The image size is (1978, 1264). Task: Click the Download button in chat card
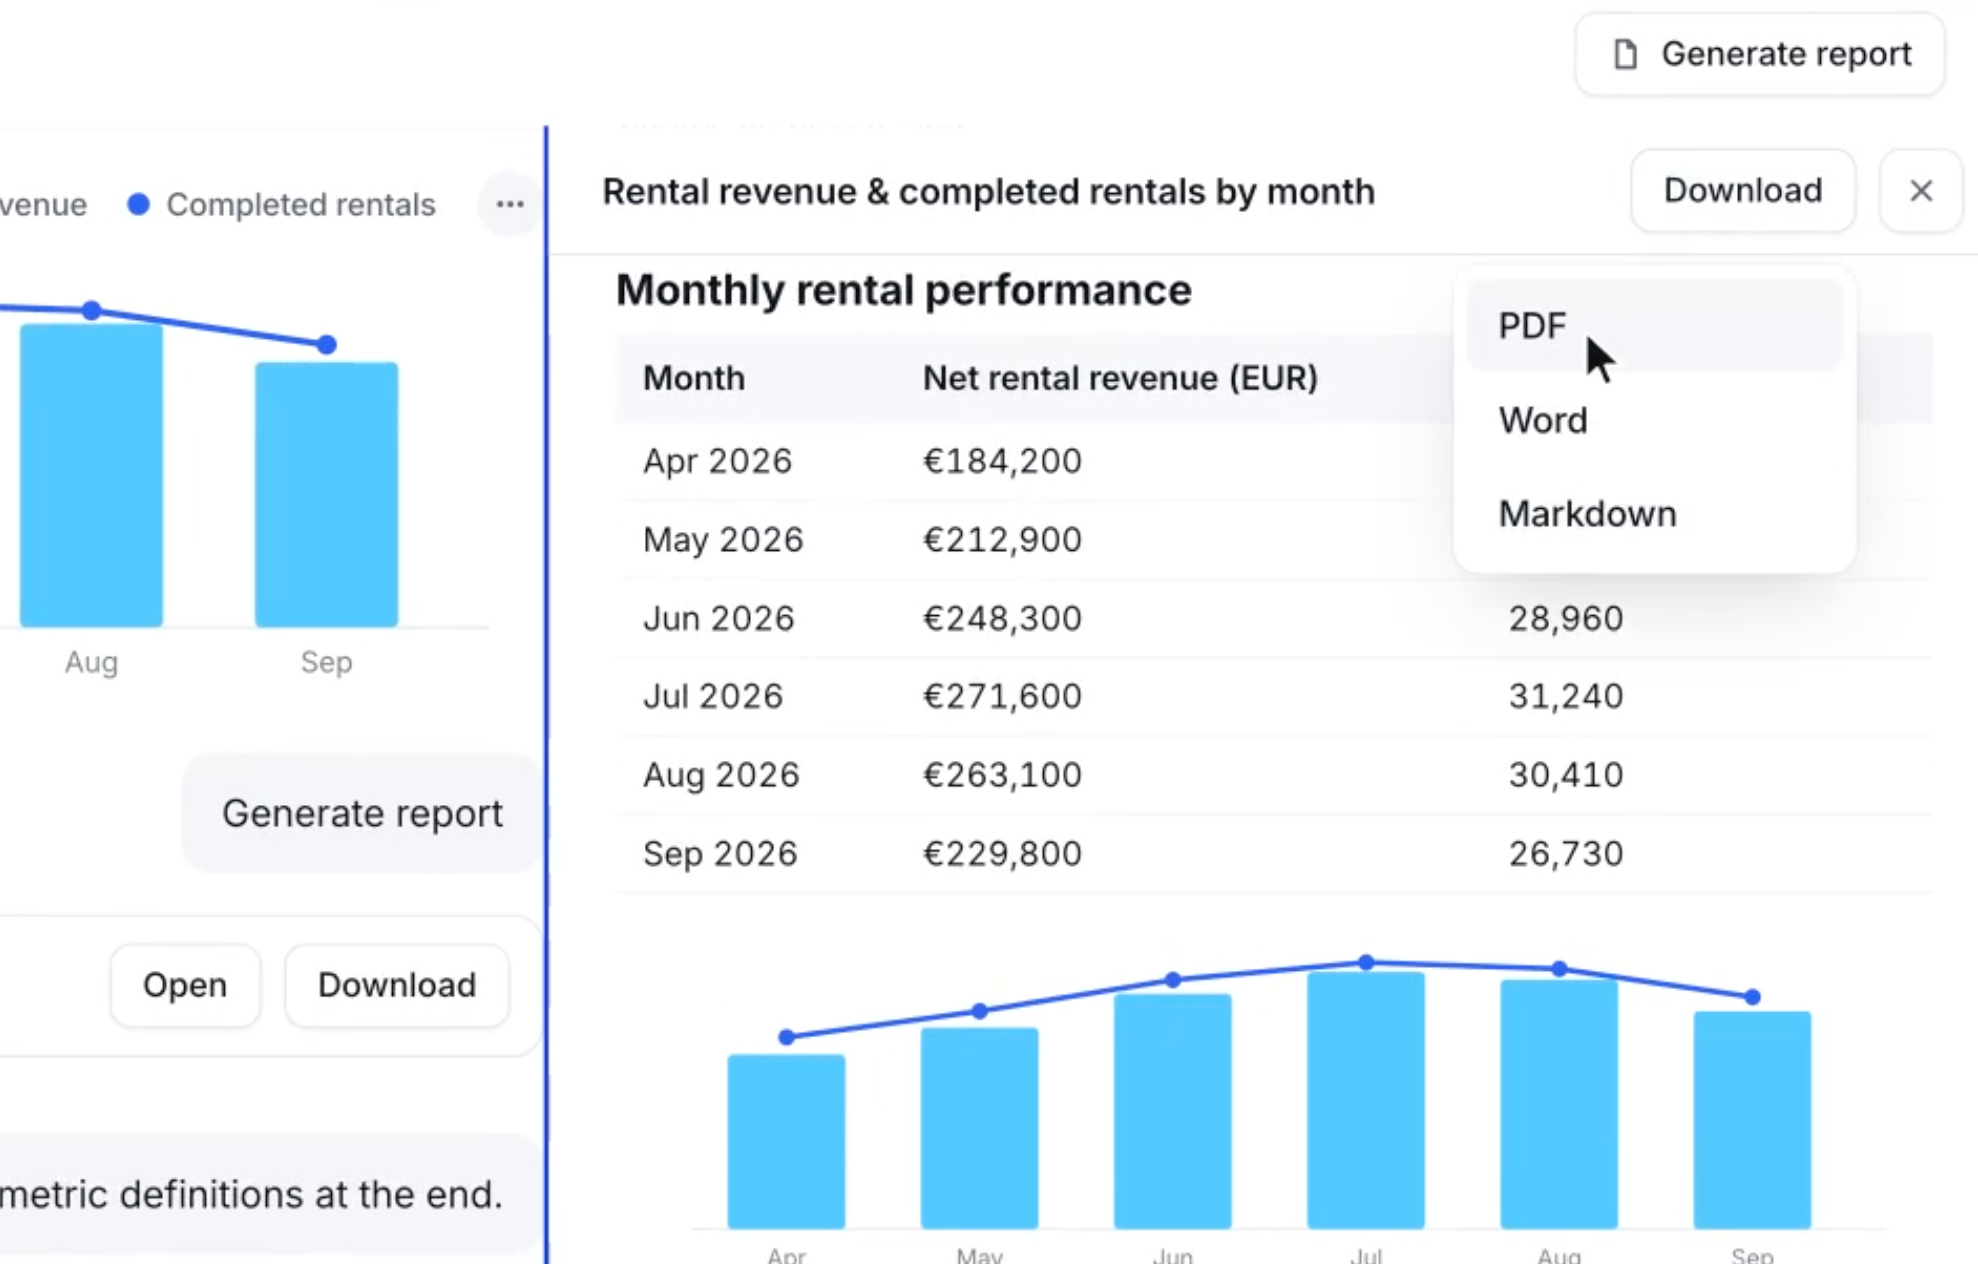pos(397,985)
